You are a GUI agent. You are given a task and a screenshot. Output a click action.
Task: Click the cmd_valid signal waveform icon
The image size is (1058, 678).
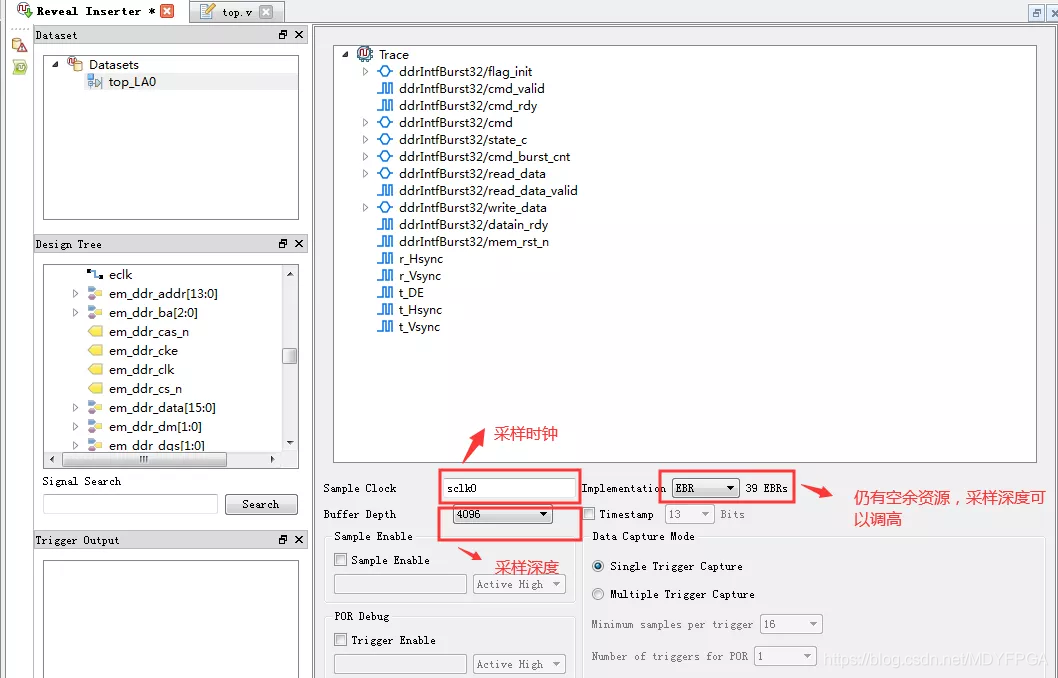click(x=385, y=88)
